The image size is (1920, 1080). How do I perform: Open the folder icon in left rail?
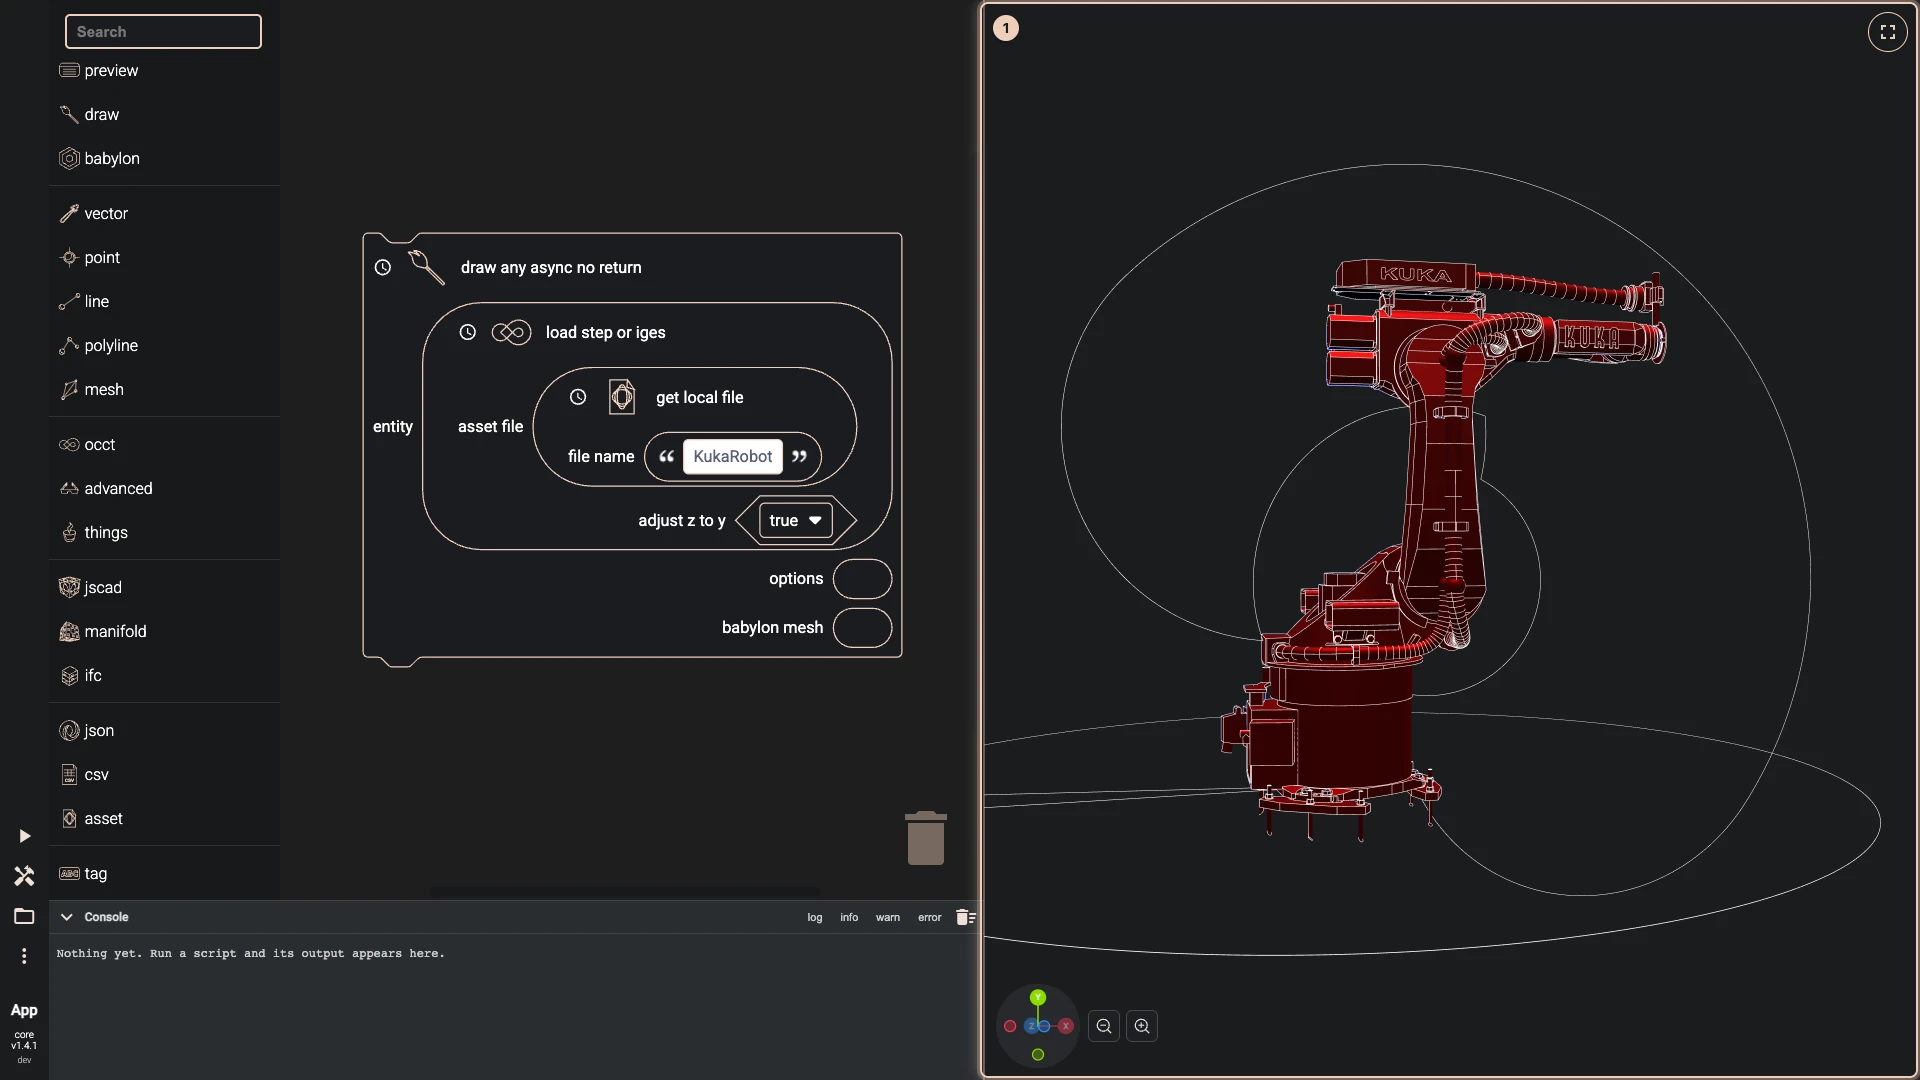(24, 916)
